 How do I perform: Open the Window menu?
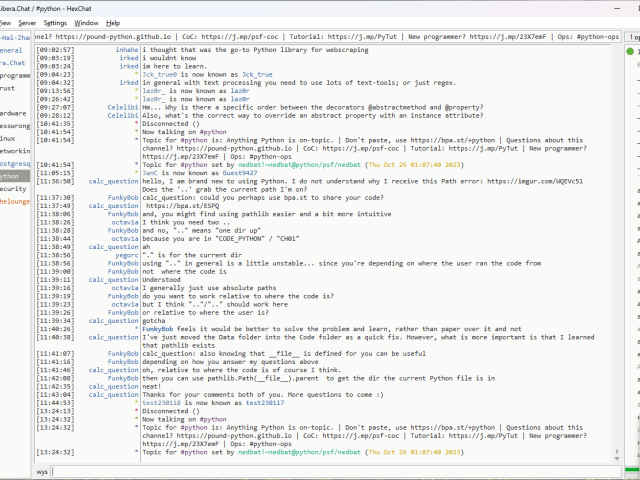tap(87, 22)
